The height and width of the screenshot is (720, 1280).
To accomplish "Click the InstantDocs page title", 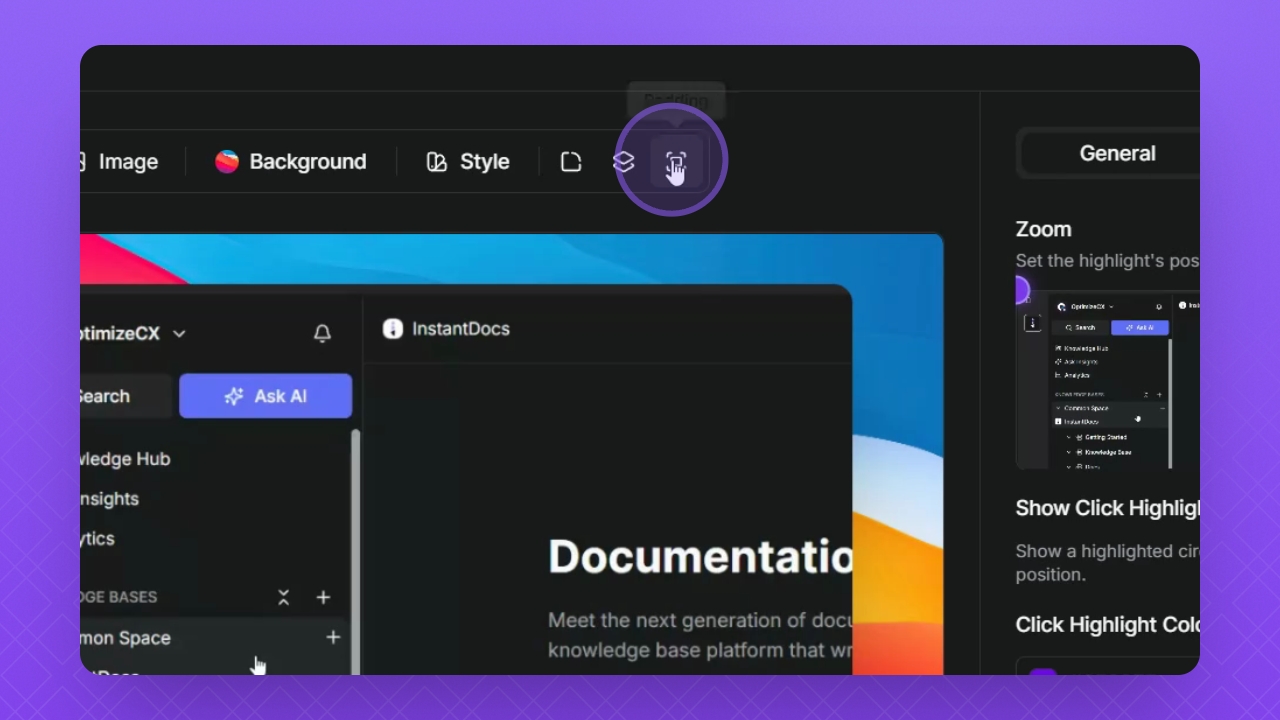I will tap(461, 328).
